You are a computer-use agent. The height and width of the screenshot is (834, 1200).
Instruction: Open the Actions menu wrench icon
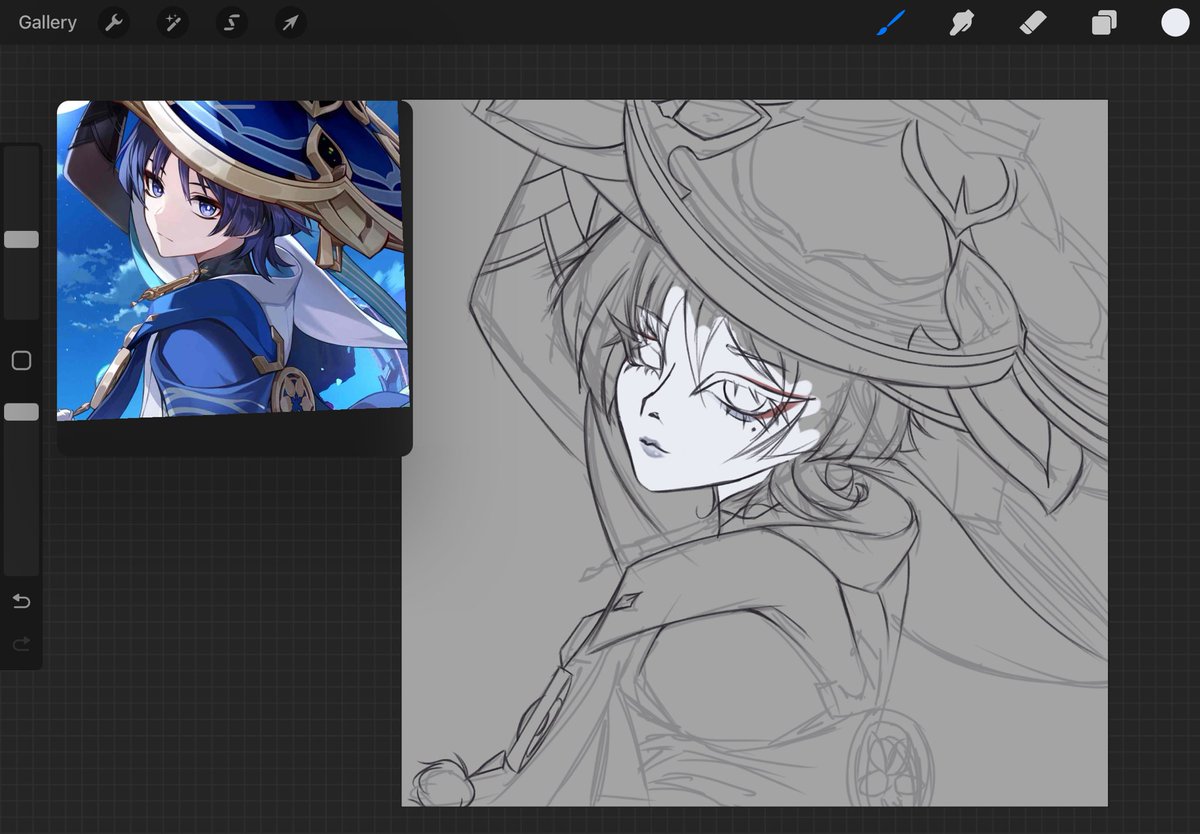tap(113, 22)
